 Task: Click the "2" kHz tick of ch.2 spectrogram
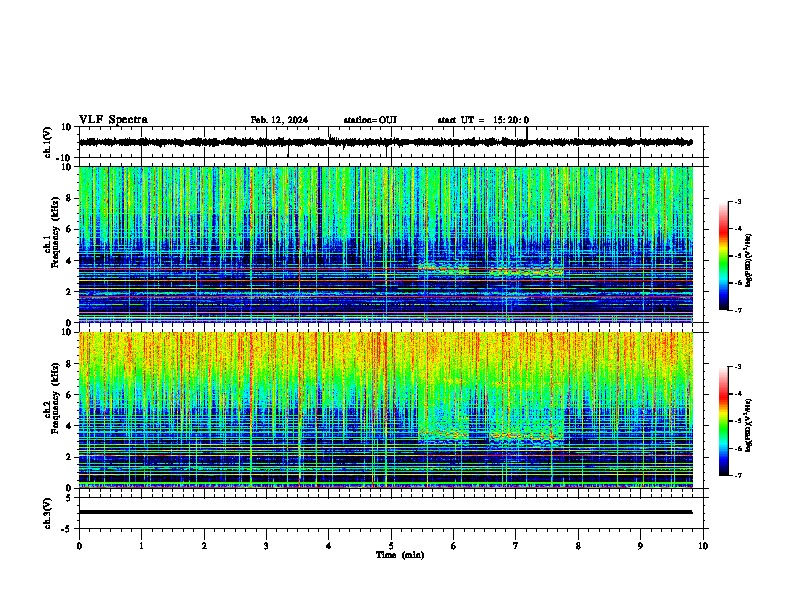click(69, 457)
